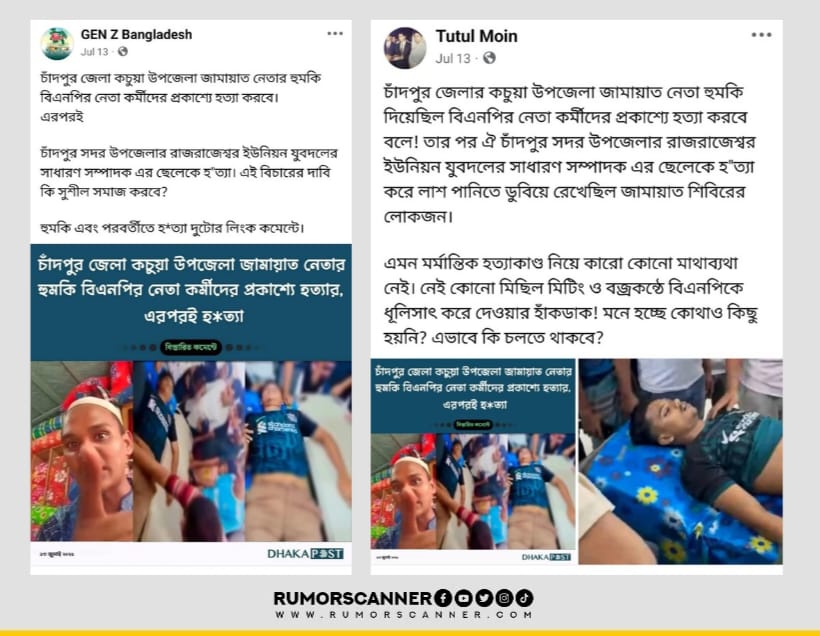
Task: Open three-dot menu on Tutul Moin post
Action: click(761, 35)
